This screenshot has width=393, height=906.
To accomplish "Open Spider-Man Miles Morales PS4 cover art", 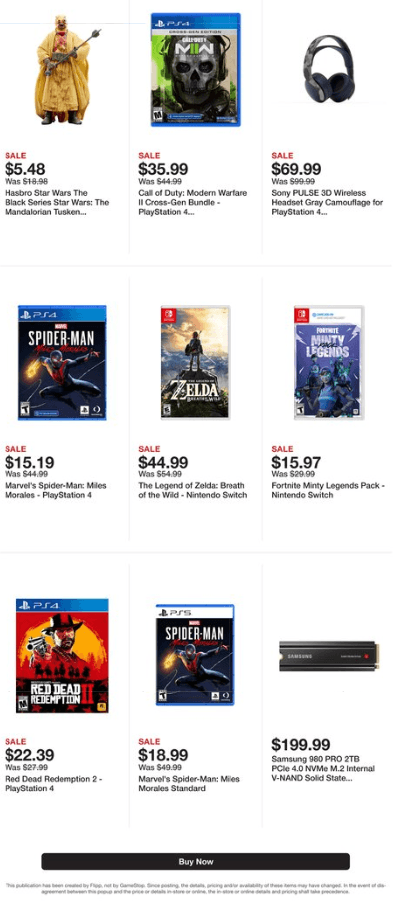I will pyautogui.click(x=62, y=362).
